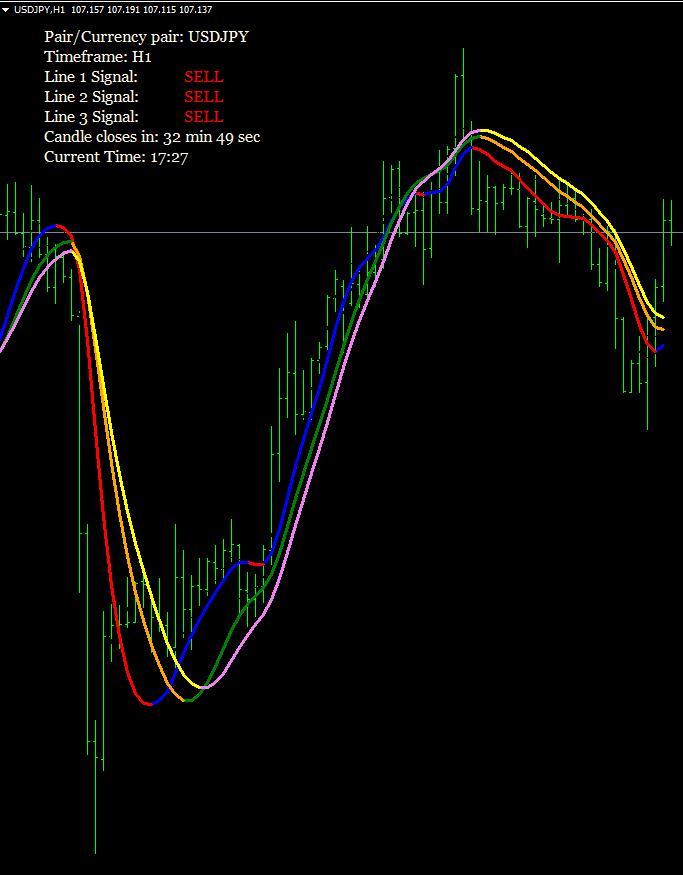Click the Line 1 Signal SELL value

[204, 77]
